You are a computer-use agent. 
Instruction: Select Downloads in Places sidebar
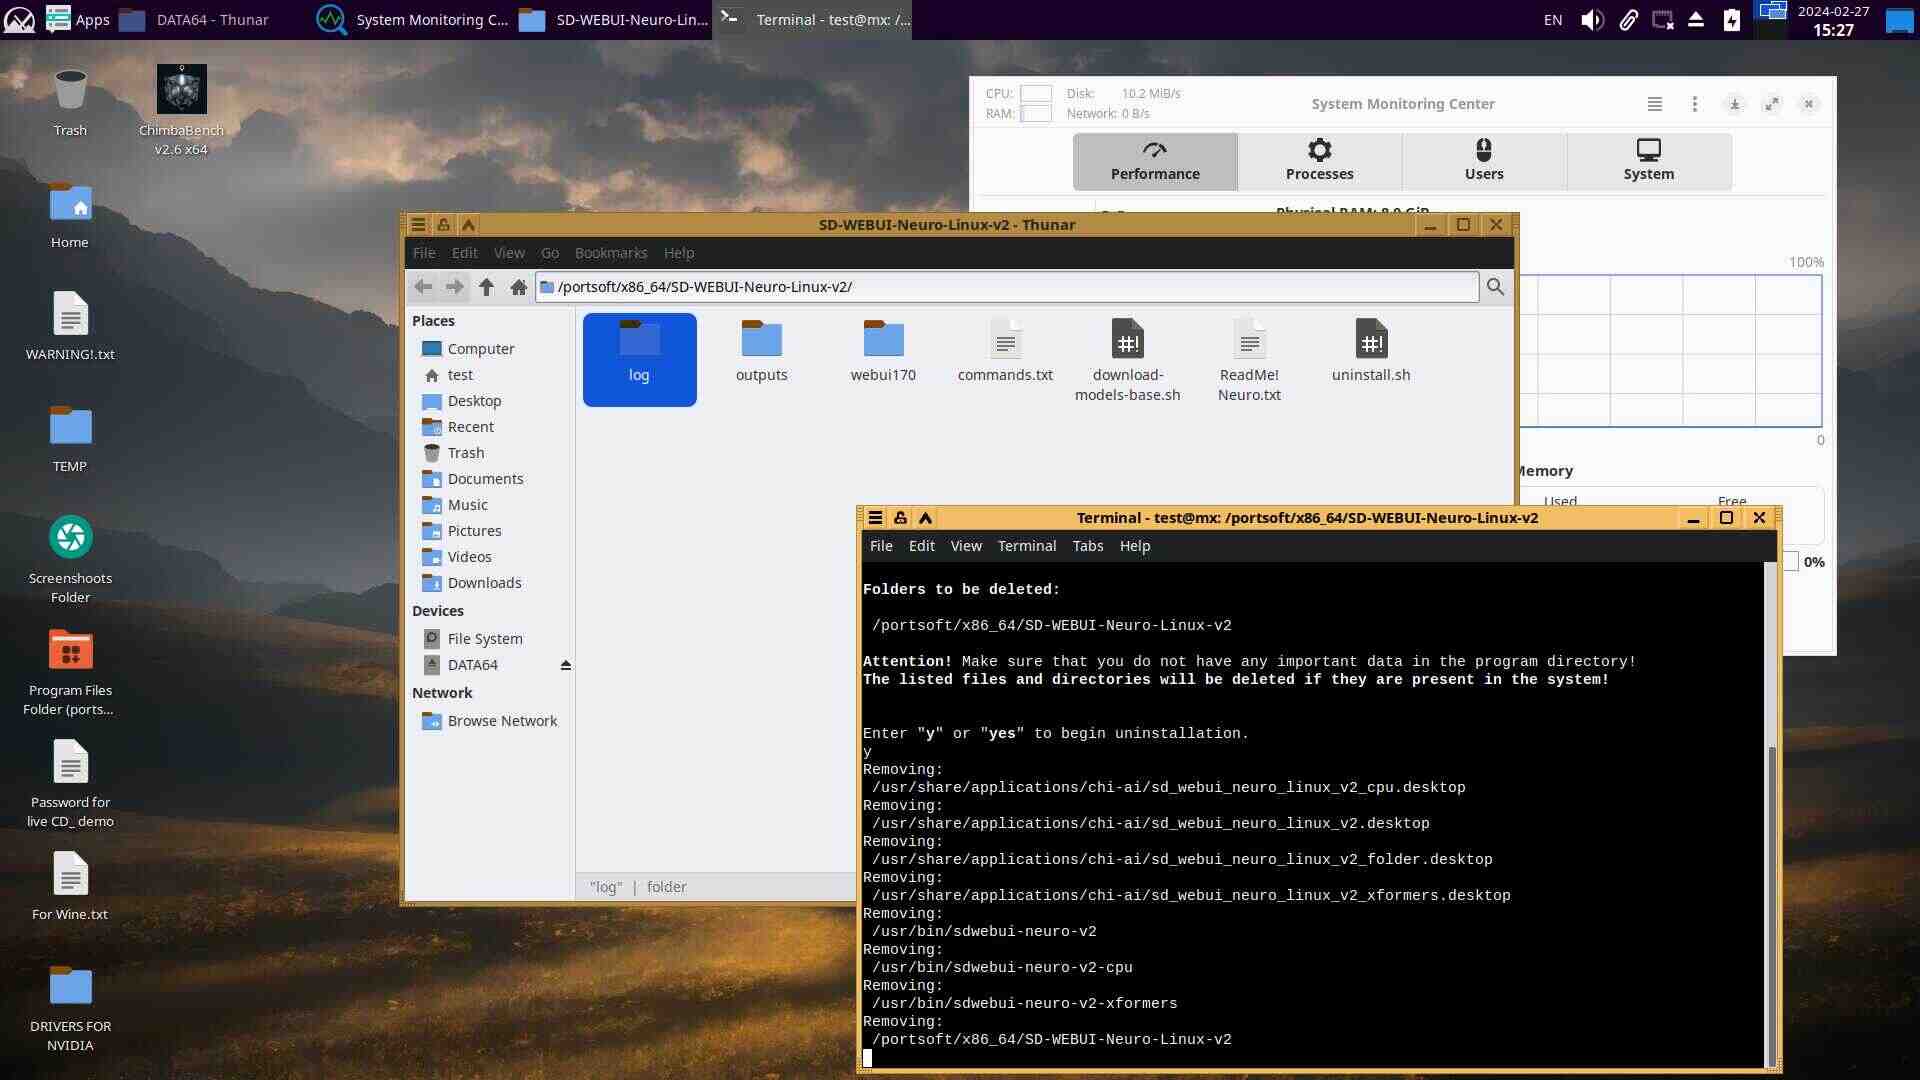(x=484, y=583)
